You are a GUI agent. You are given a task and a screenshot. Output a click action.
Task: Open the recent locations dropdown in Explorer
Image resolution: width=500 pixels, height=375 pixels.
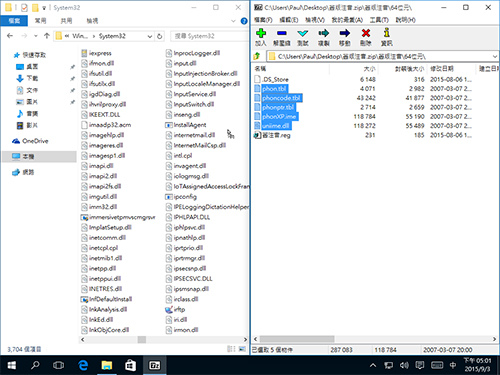tap(36, 36)
